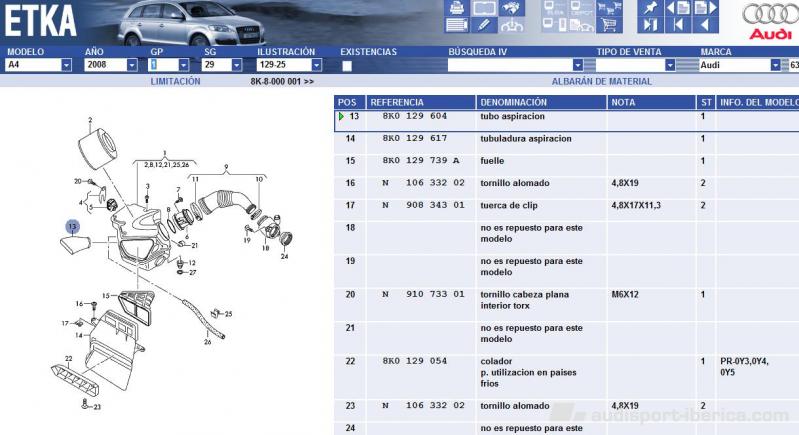Open the Marca dropdown showing Audi

coord(740,65)
